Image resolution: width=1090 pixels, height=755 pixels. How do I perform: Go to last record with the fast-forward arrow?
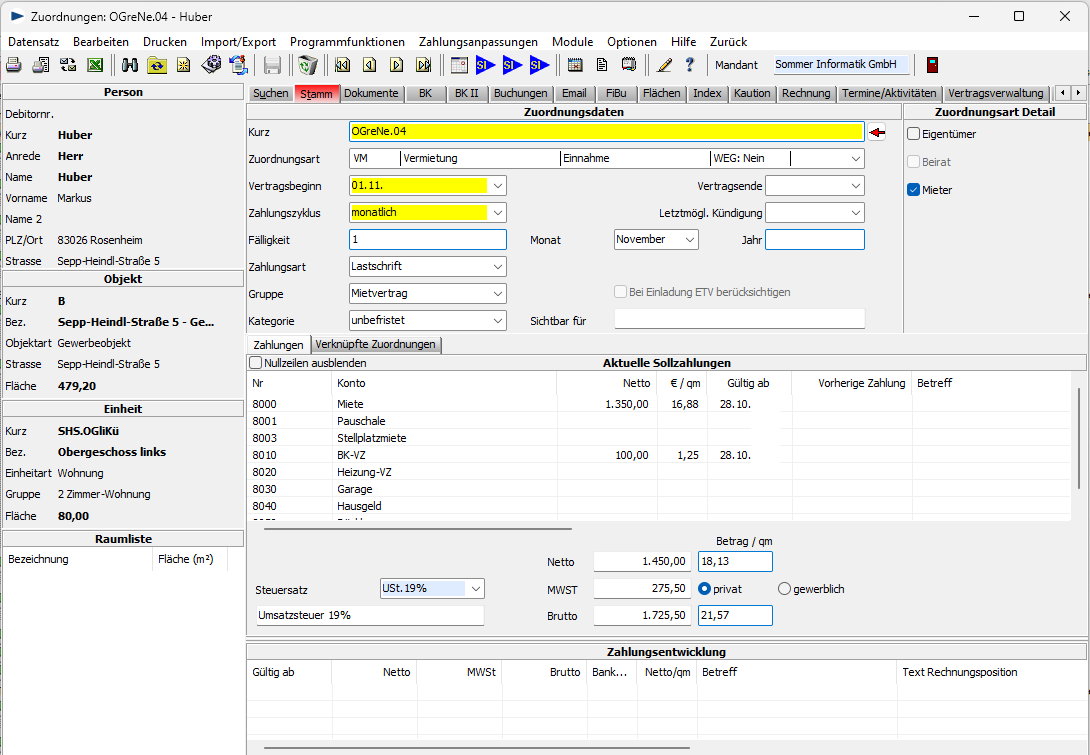[x=423, y=65]
